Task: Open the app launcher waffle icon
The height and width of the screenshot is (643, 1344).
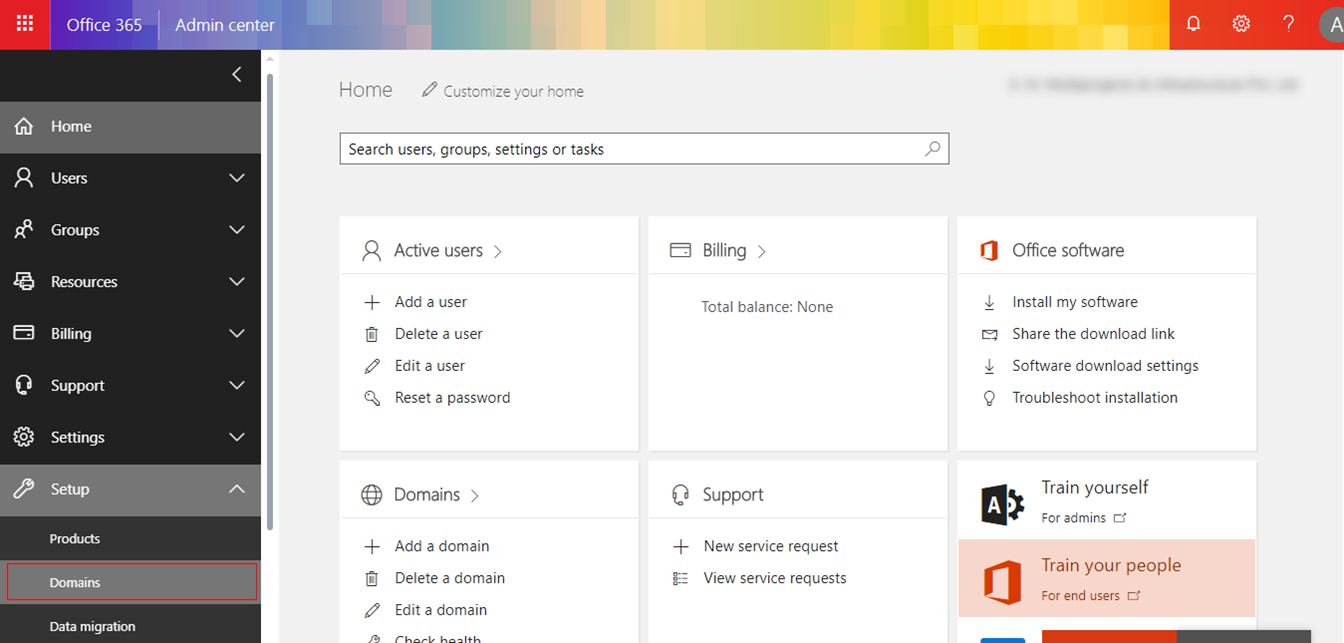Action: tap(25, 24)
